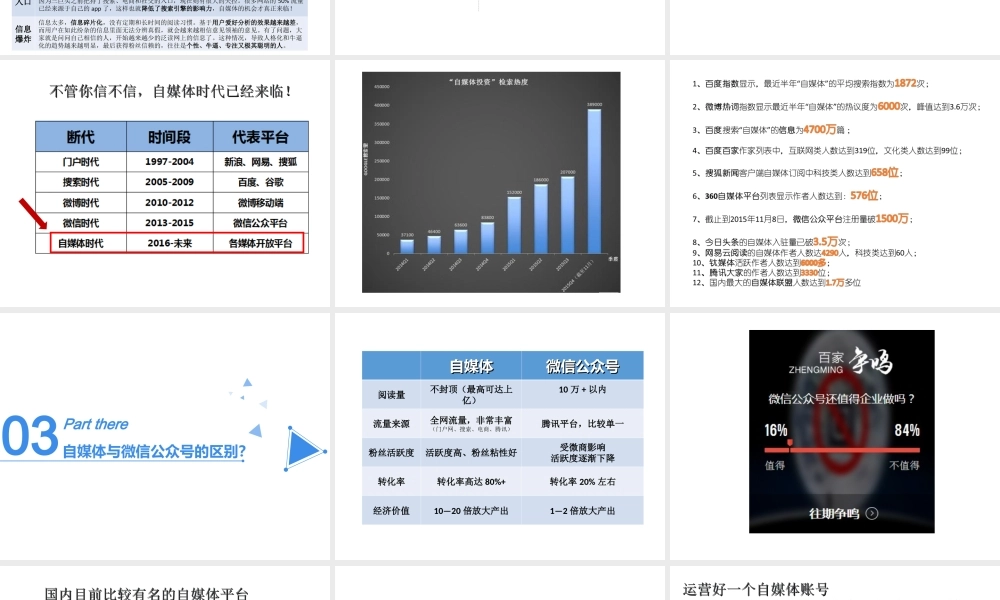The height and width of the screenshot is (600, 1000).
Task: Click the 受微商影响 活跃度逐渐下降 cell
Action: click(x=582, y=453)
